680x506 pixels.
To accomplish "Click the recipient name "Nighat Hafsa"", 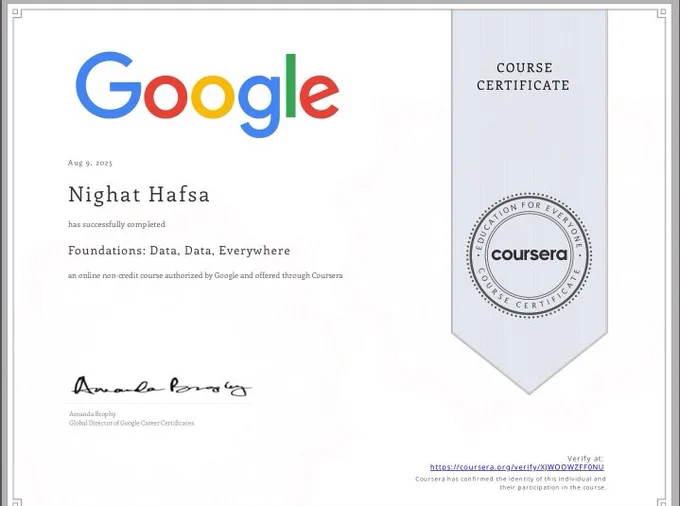I will click(x=139, y=194).
